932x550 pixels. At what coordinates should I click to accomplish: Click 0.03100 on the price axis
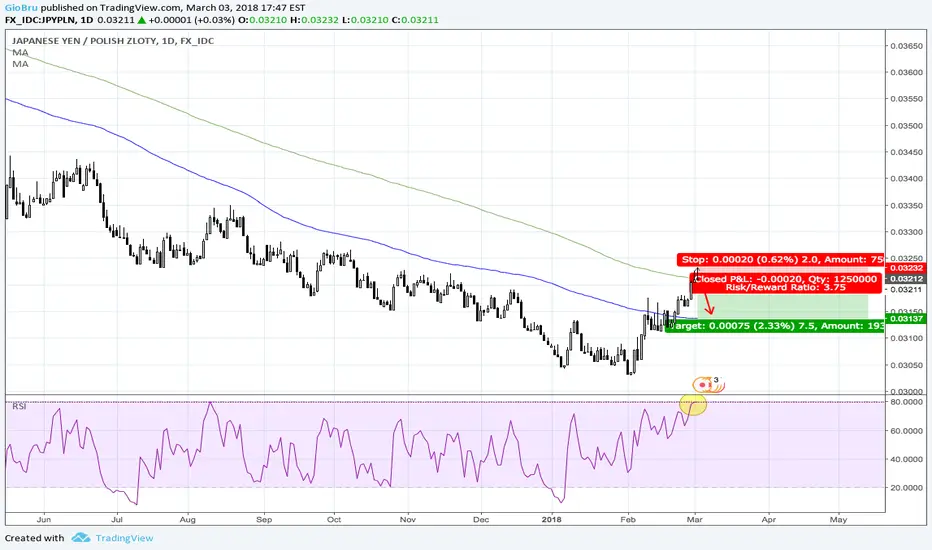click(x=906, y=338)
